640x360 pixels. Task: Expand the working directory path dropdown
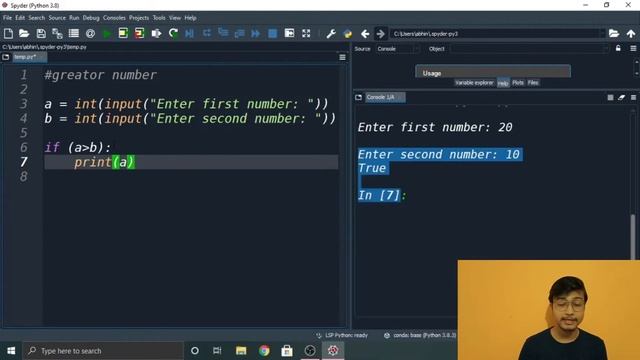[x=602, y=33]
